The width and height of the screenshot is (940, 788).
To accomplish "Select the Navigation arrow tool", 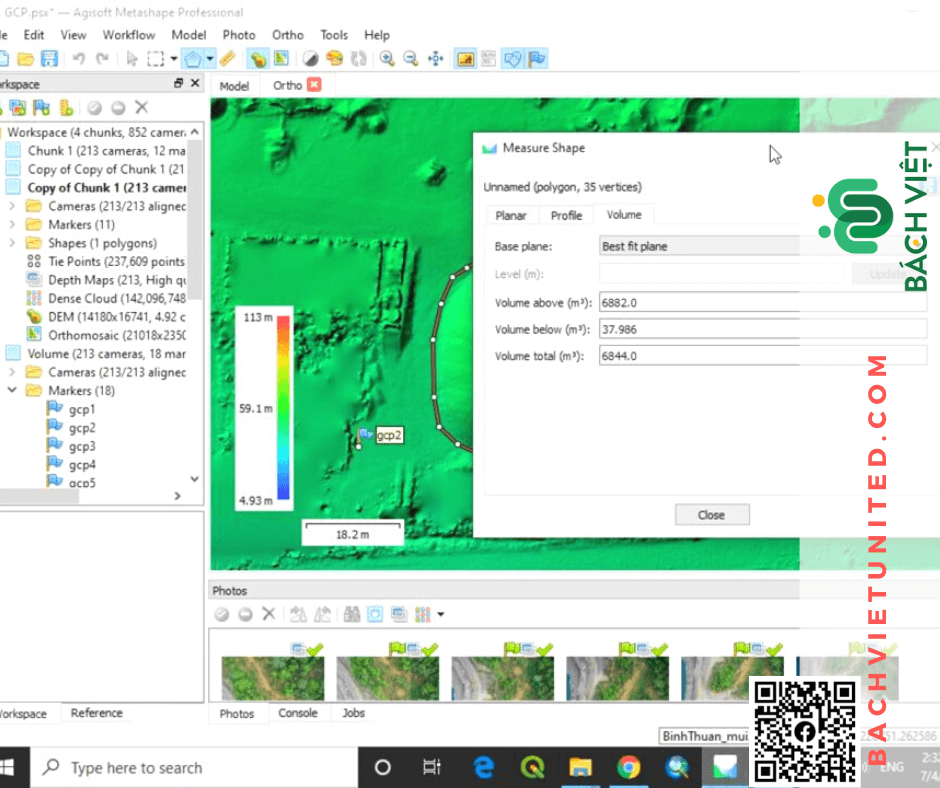I will point(132,59).
